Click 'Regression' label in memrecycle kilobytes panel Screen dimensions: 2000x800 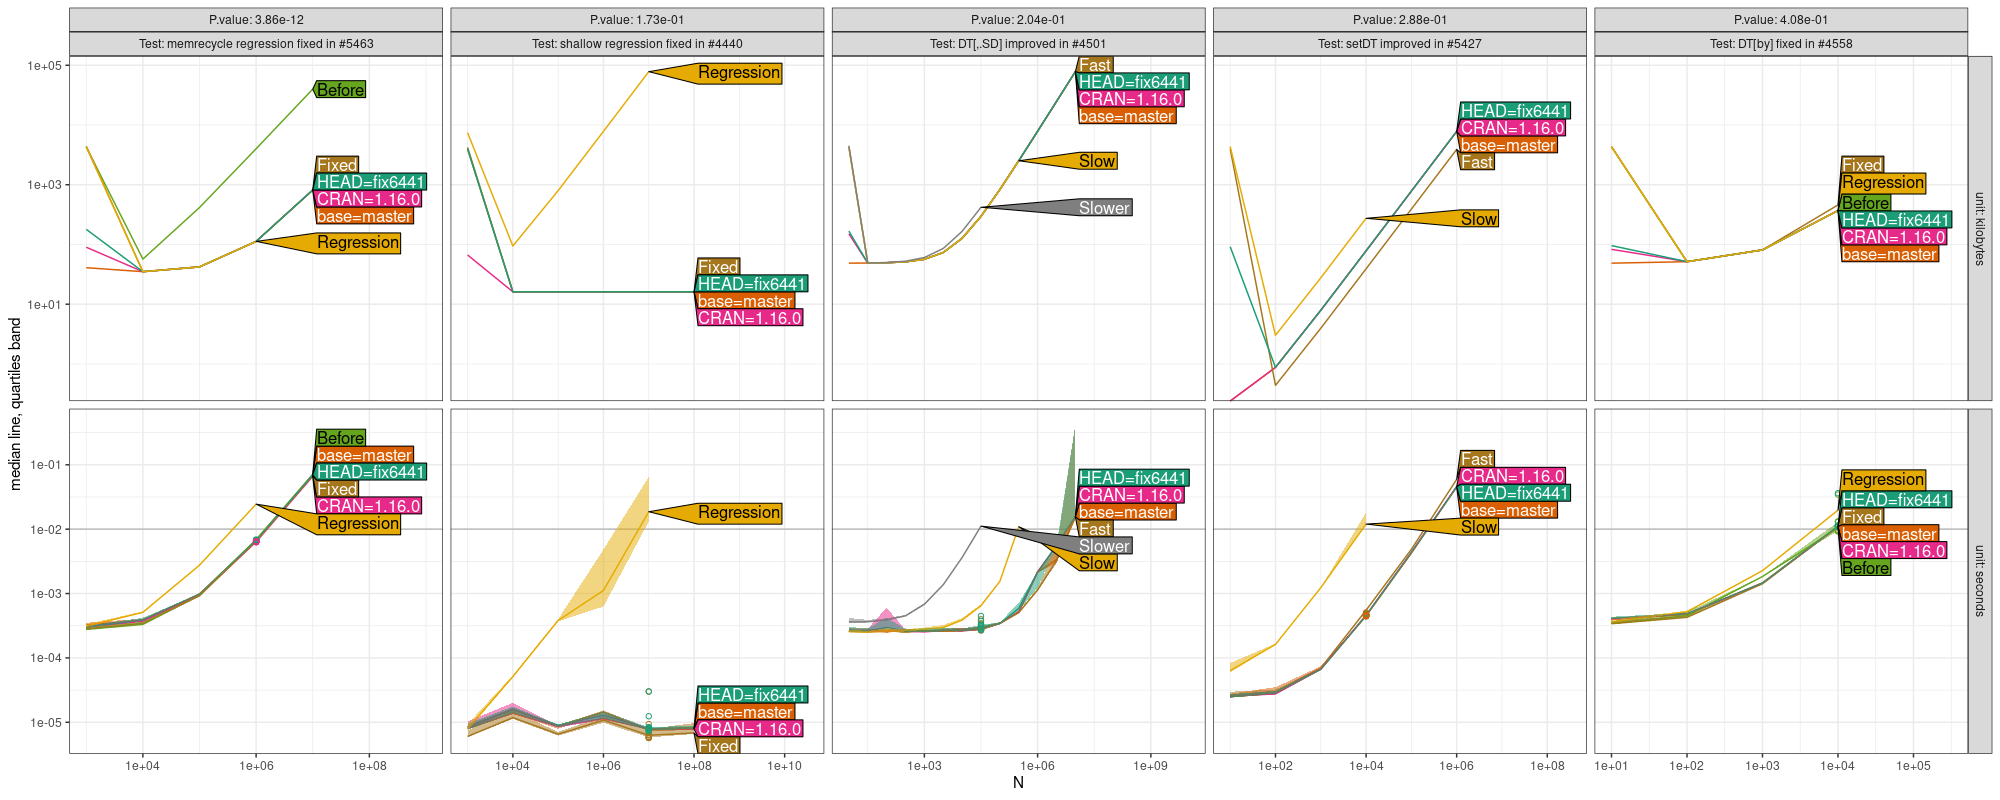[358, 243]
